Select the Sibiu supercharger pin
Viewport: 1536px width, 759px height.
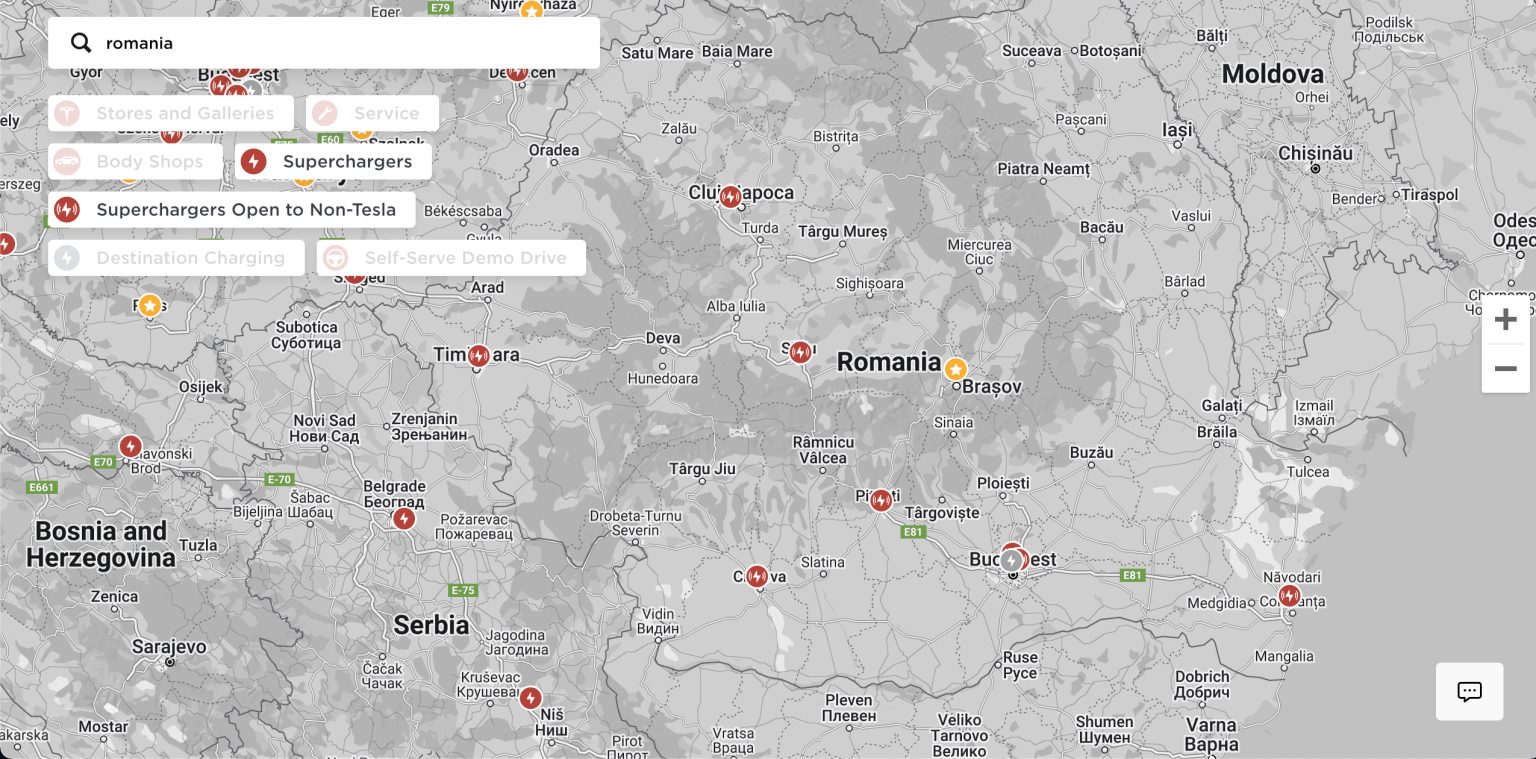pos(800,352)
